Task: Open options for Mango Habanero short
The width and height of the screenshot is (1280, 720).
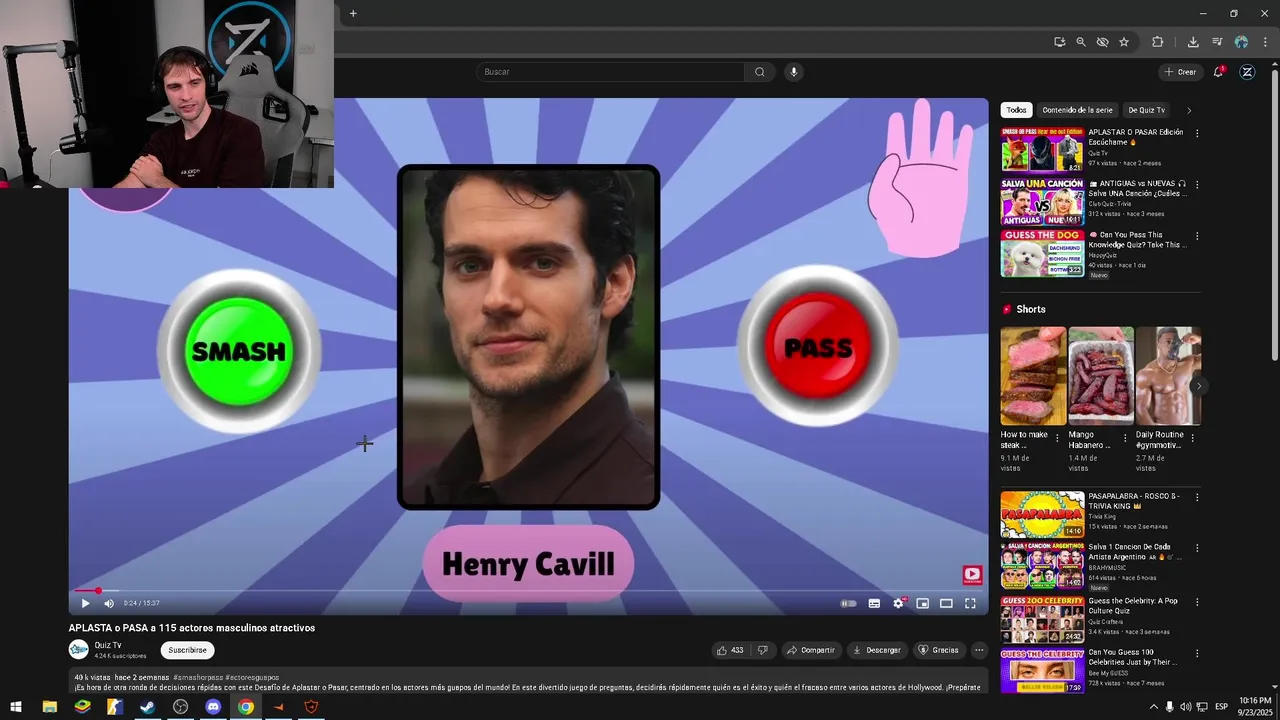Action: (x=1124, y=438)
